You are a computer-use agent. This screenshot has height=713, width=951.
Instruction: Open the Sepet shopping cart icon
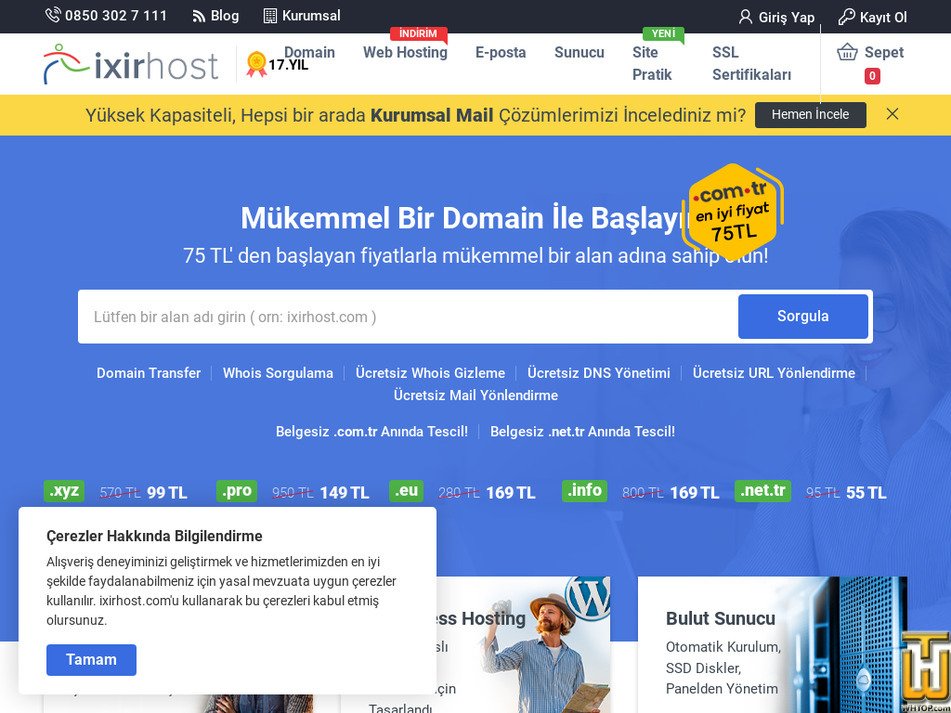(848, 52)
